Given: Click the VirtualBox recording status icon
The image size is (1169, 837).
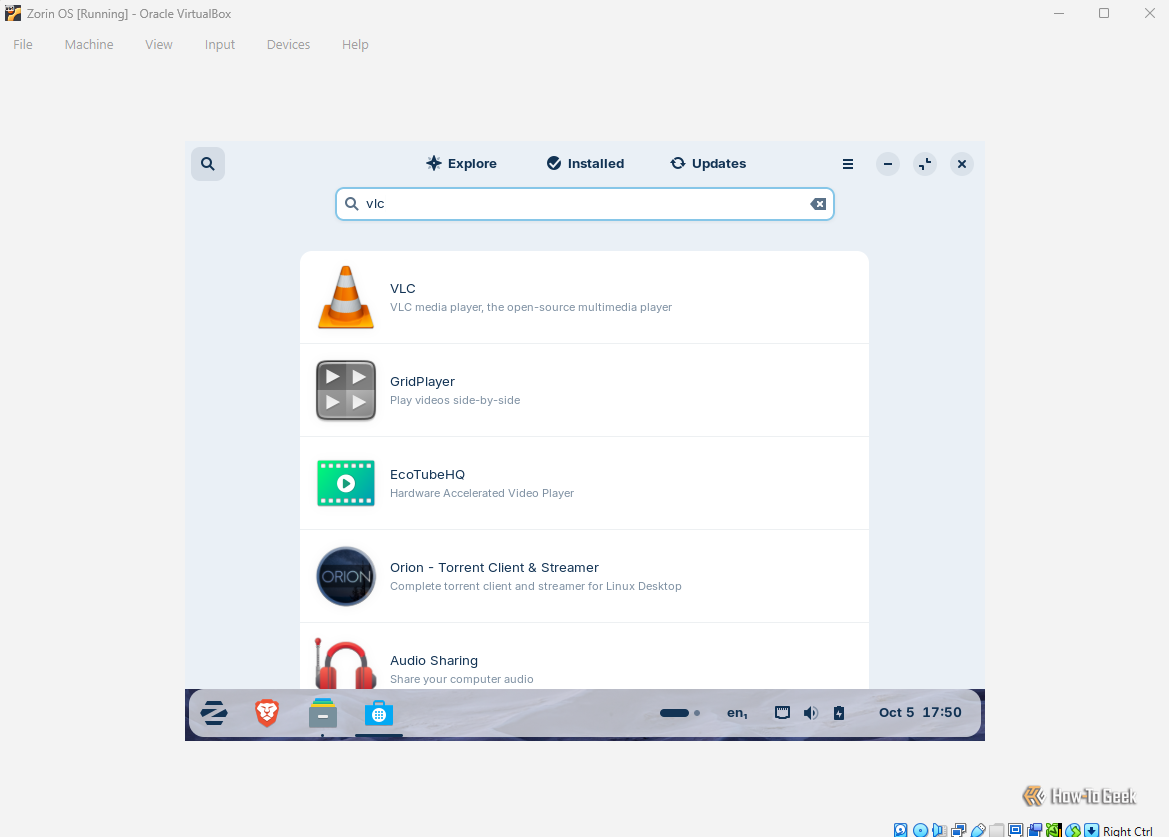Looking at the screenshot, I should (1035, 830).
